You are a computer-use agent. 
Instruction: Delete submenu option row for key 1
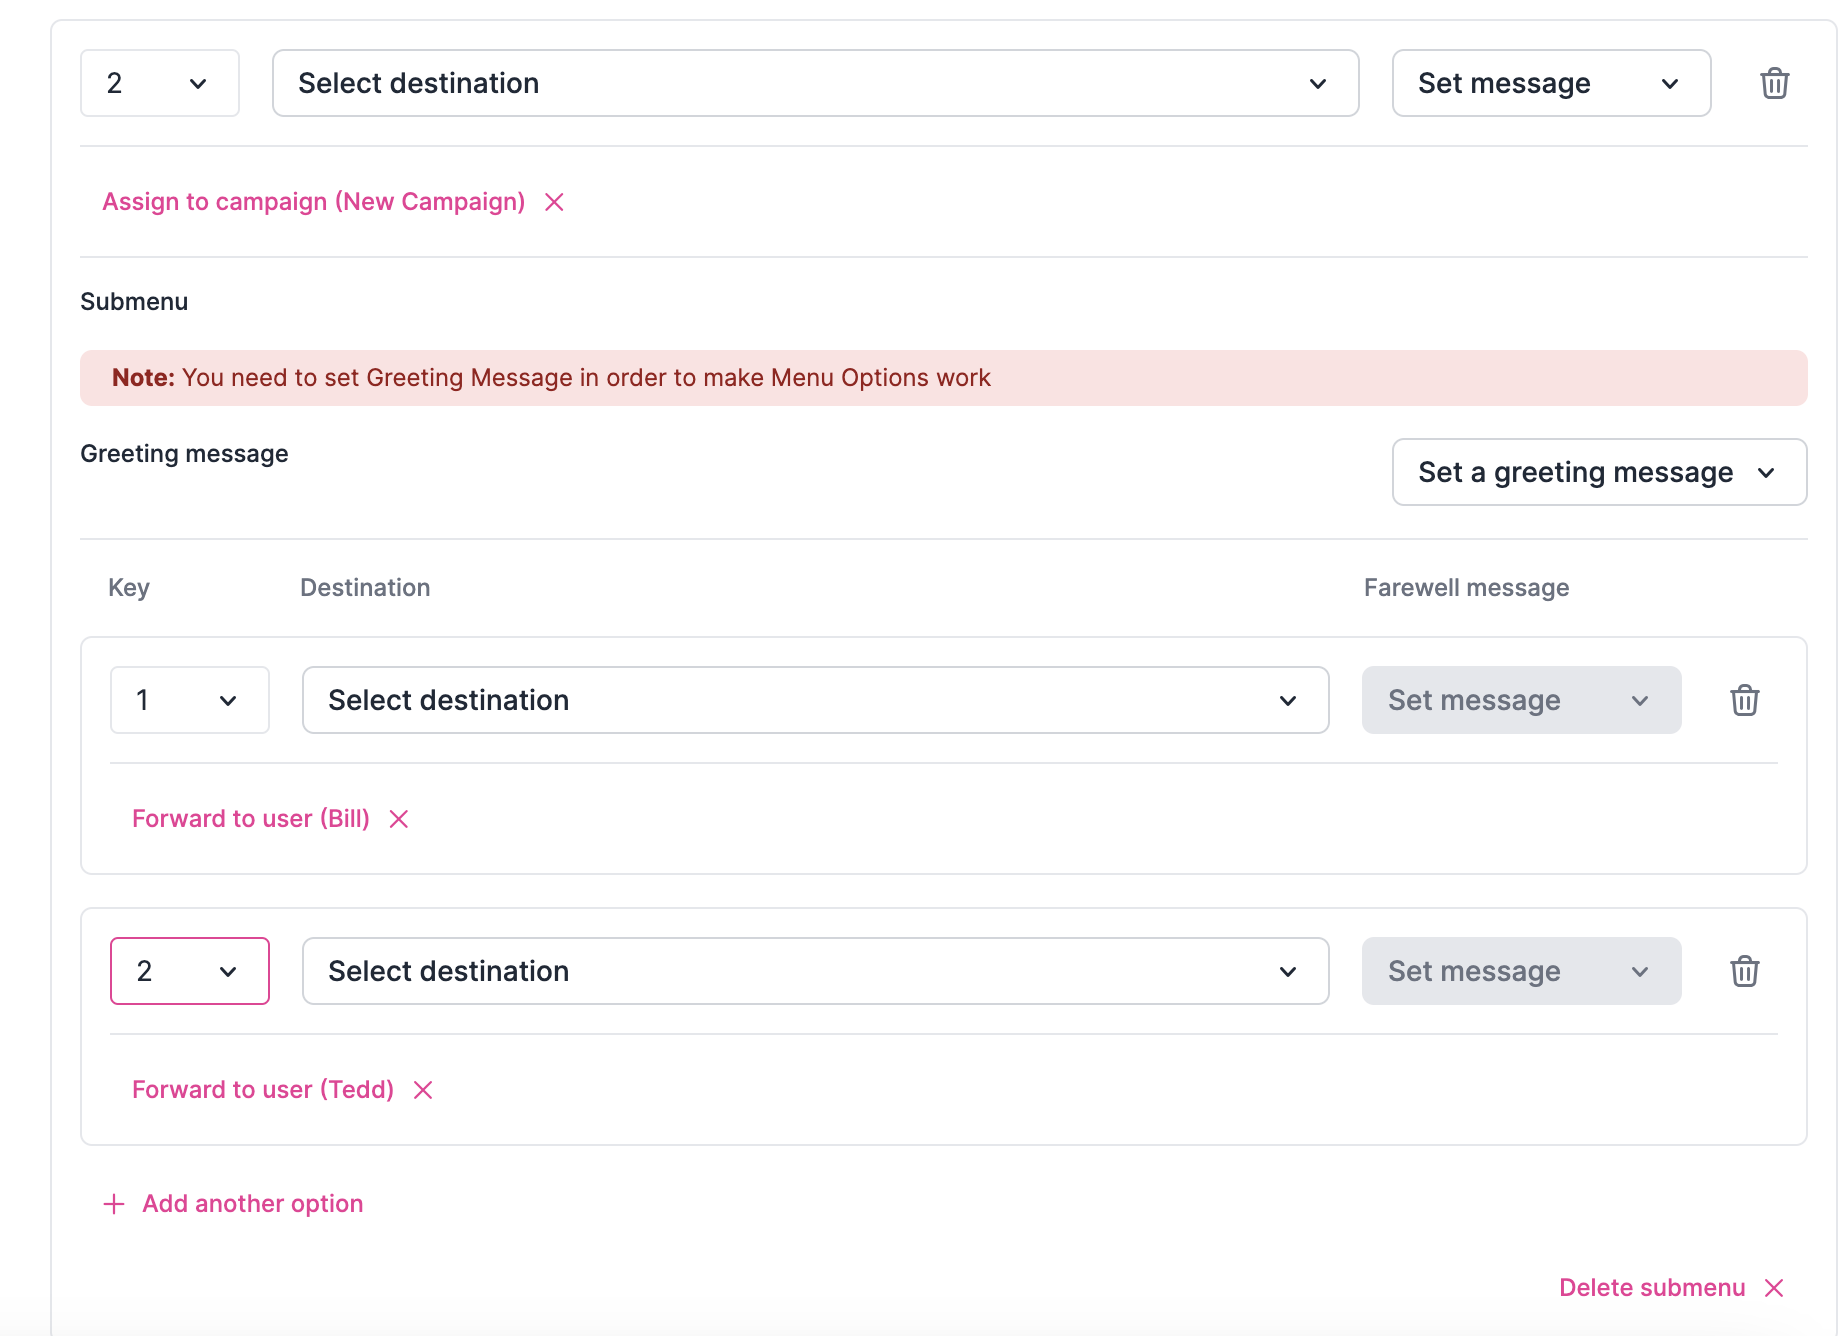coord(1745,700)
